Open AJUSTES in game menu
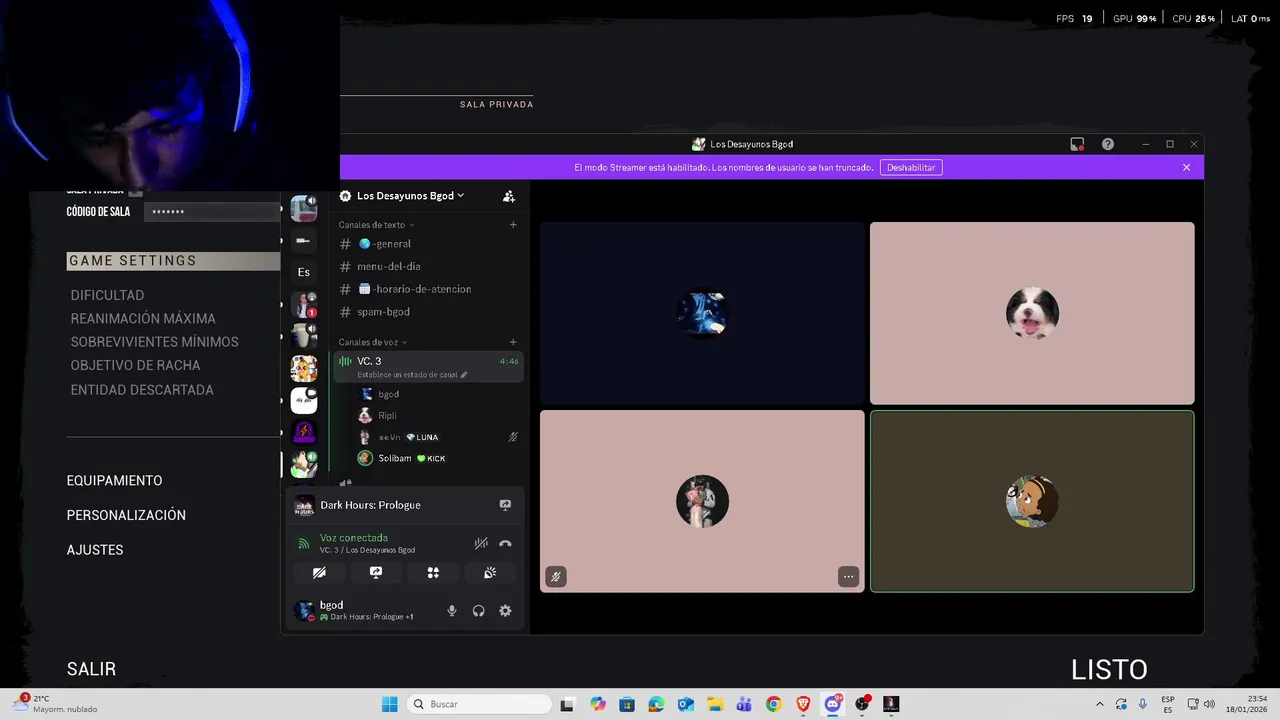Screen dimensions: 1280x720 coord(95,550)
